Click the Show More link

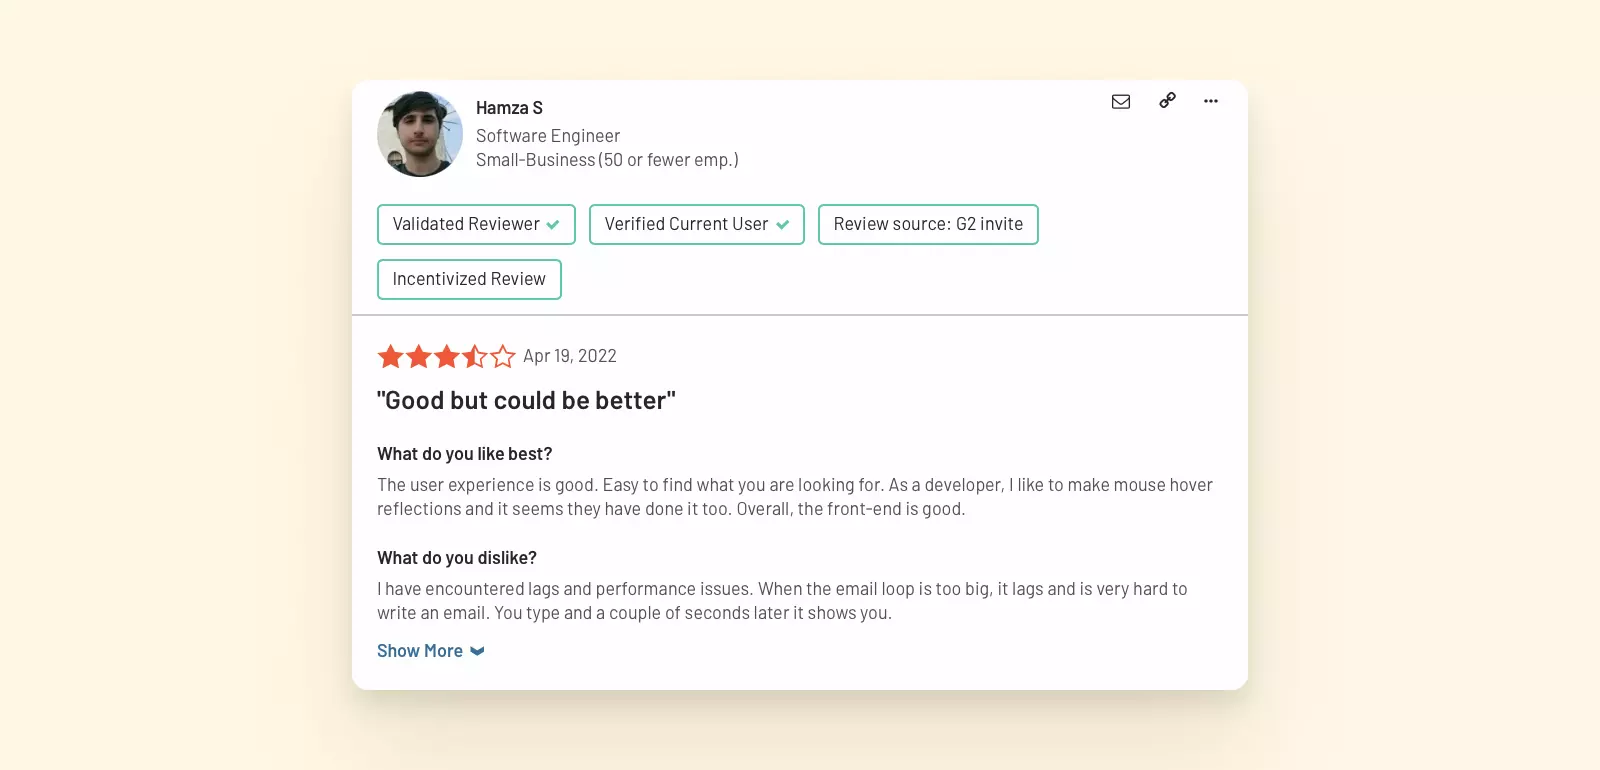420,651
